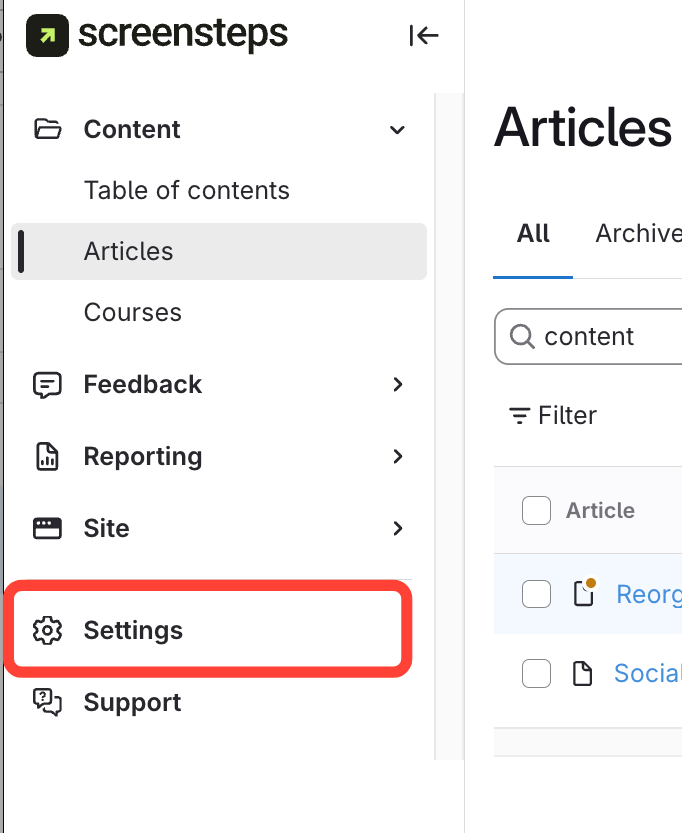Click the Feedback speech bubble icon
Viewport: 682px width, 833px height.
47,385
